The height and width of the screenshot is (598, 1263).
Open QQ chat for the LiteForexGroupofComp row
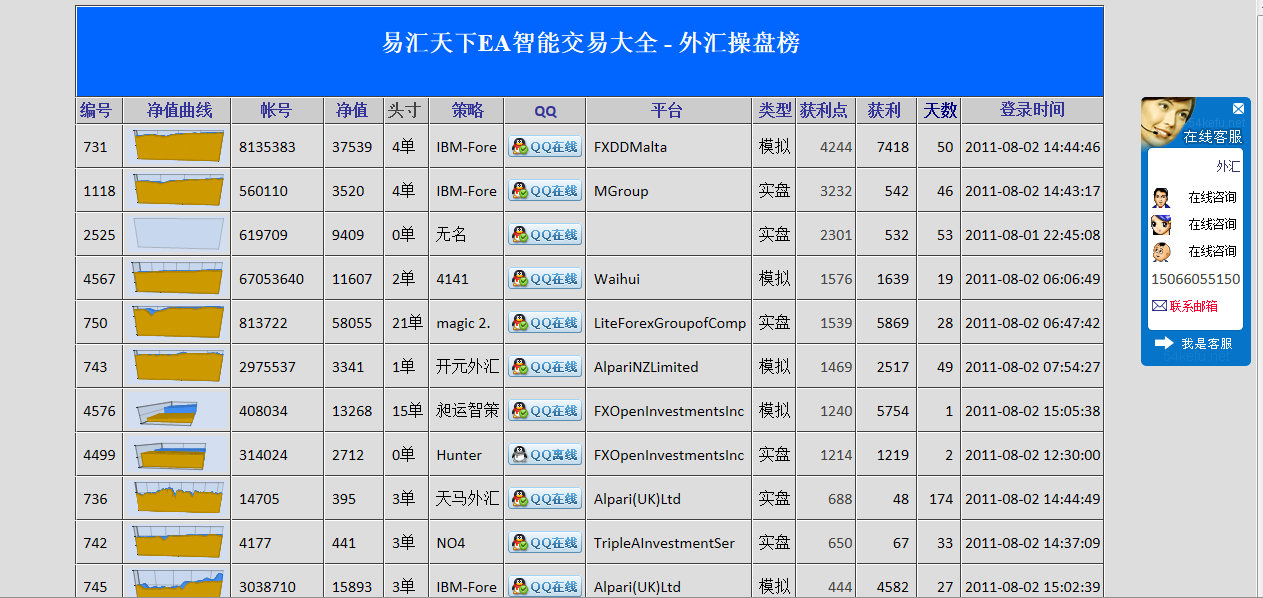pos(545,323)
